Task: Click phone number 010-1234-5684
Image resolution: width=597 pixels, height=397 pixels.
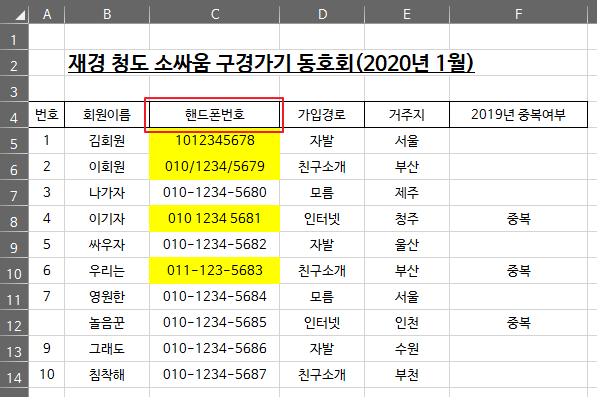Action: [x=215, y=297]
